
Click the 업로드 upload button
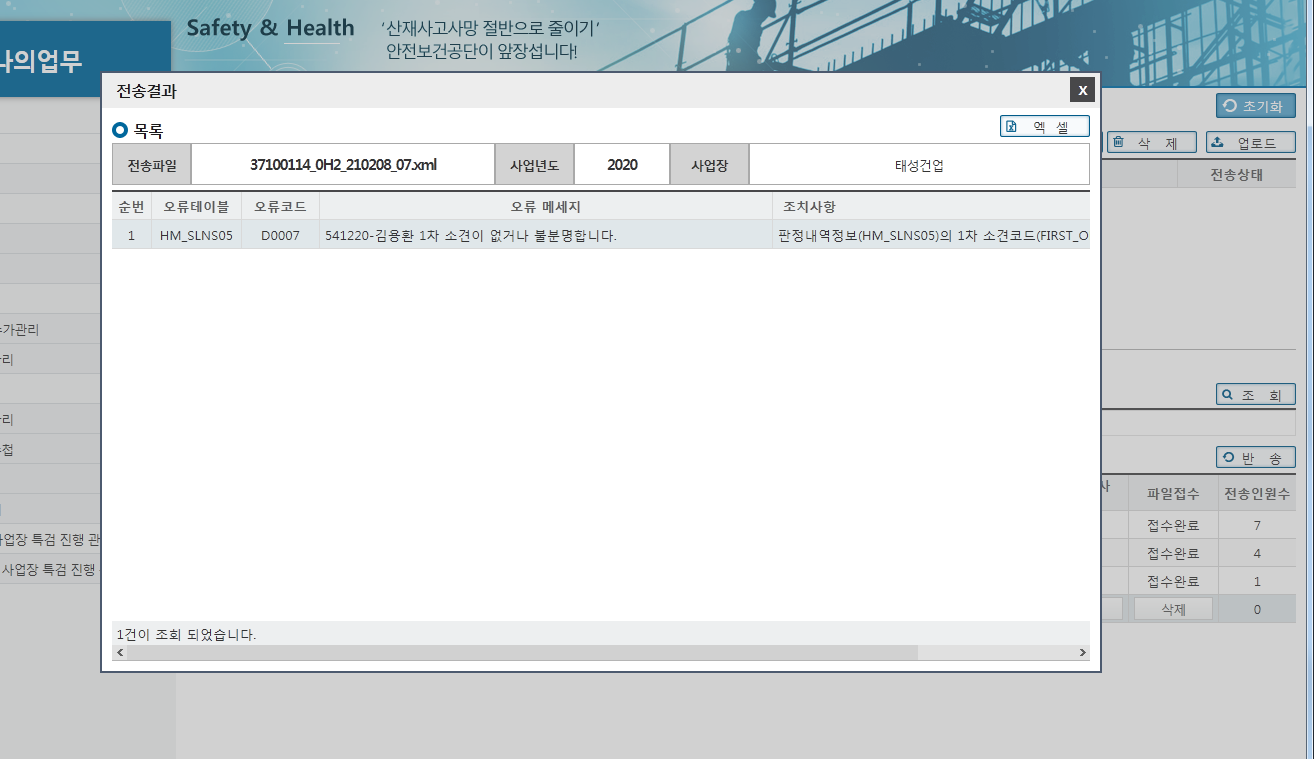point(1250,143)
